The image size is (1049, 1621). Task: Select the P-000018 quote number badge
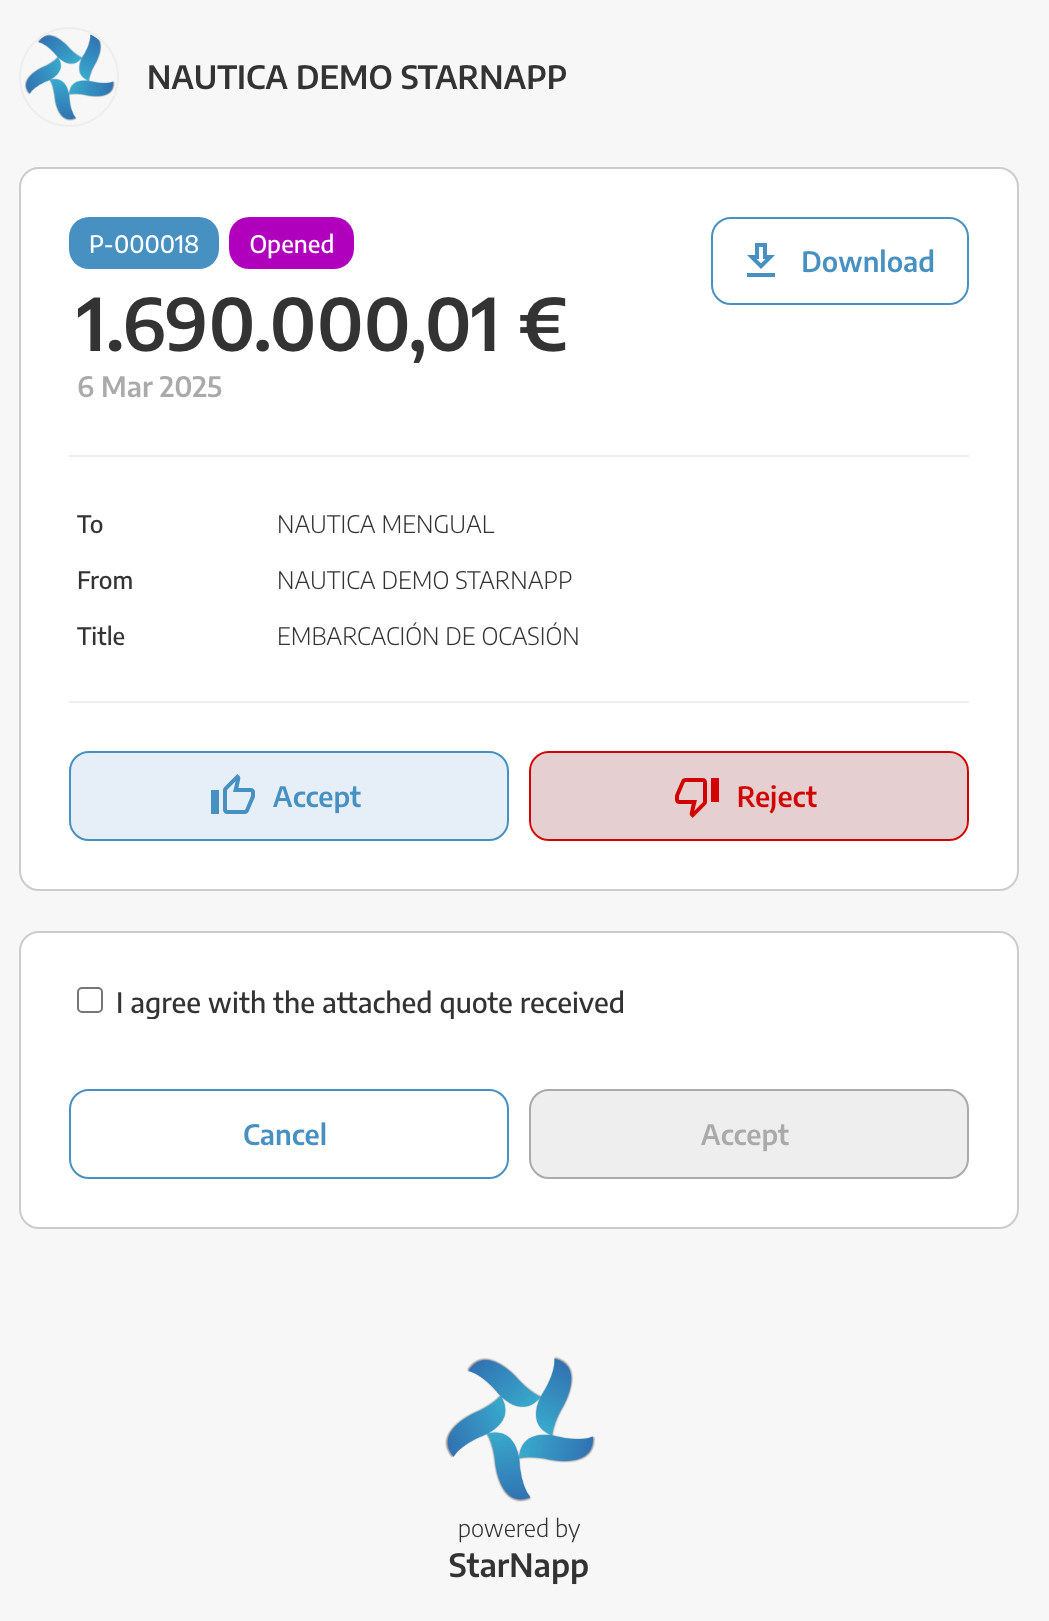point(144,243)
